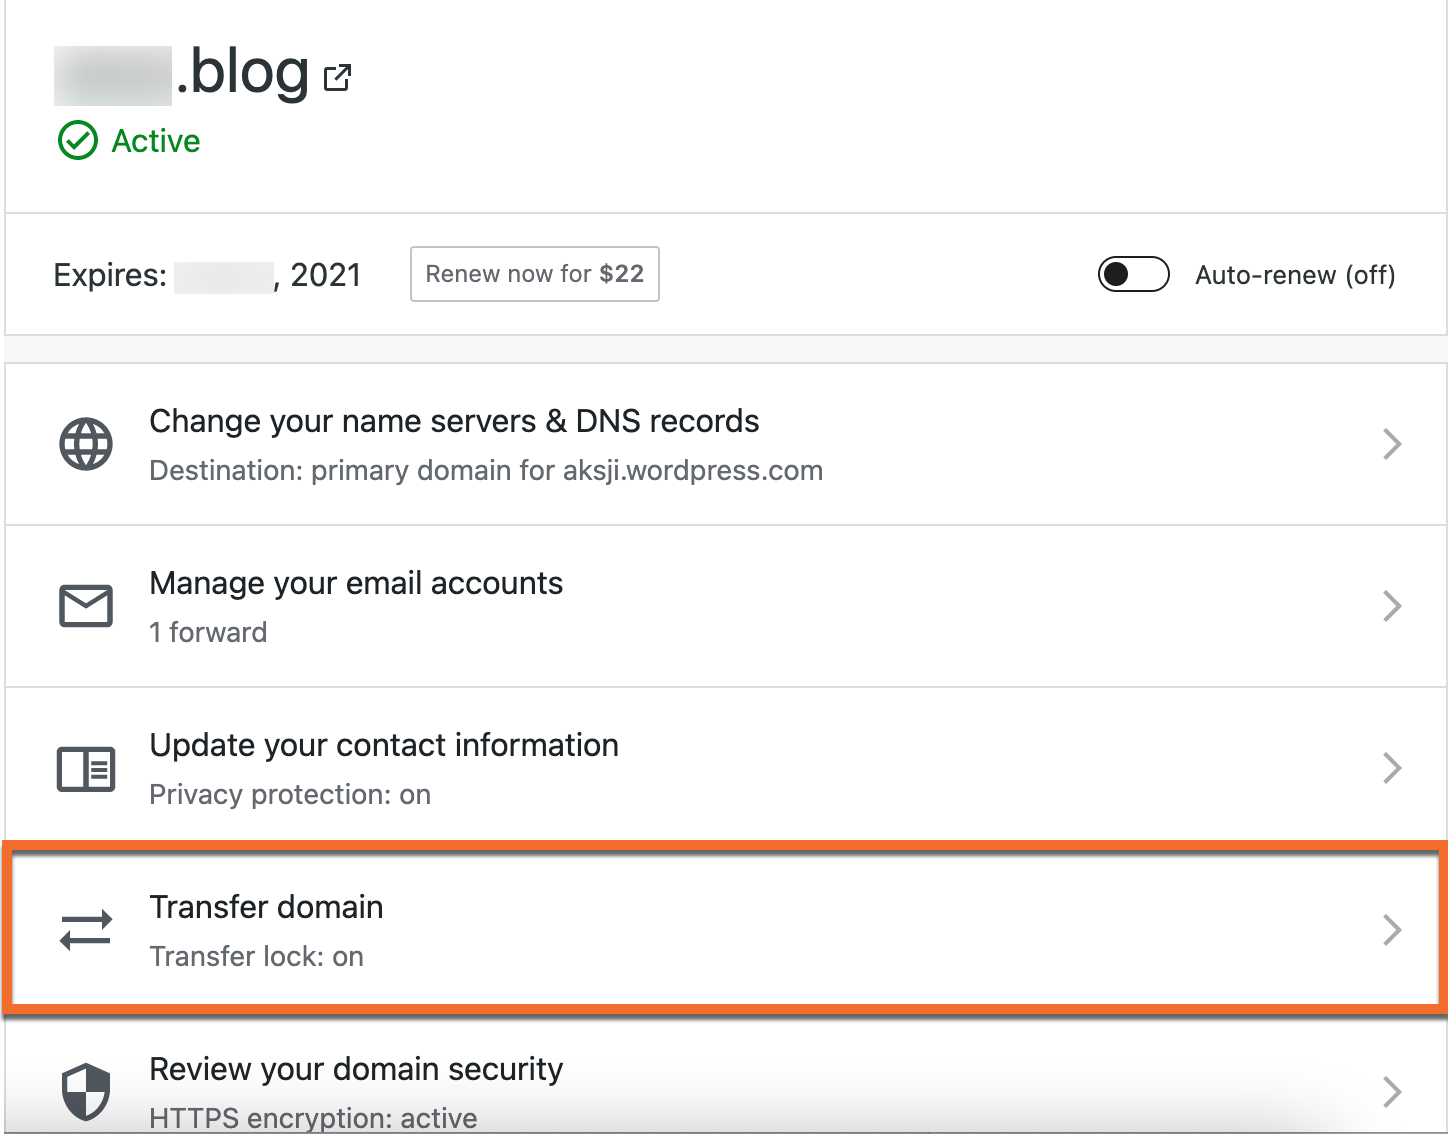Screen dimensions: 1448x1134
Task: Expand the name servers & DNS row chevron
Action: [1392, 443]
